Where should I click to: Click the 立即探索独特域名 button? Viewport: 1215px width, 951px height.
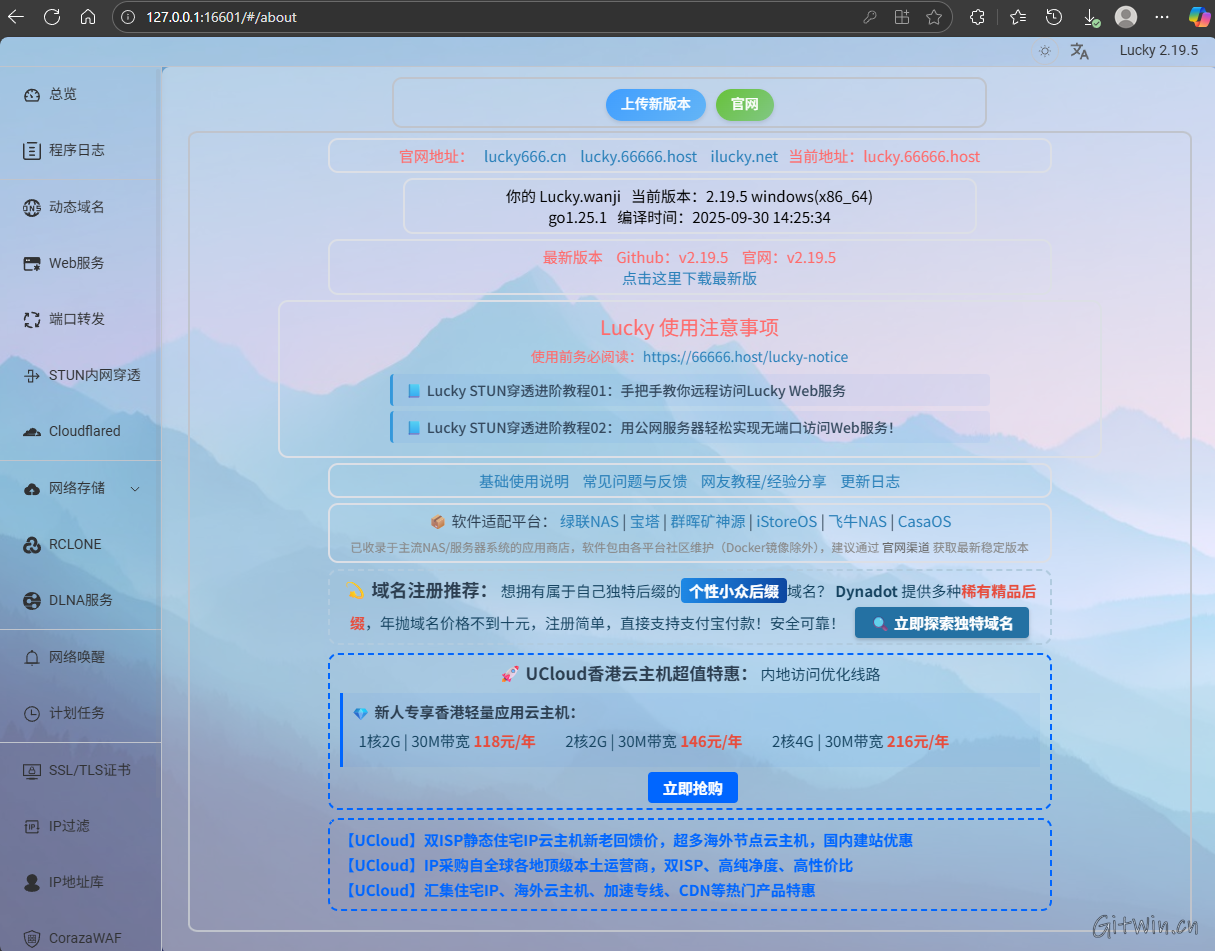942,623
